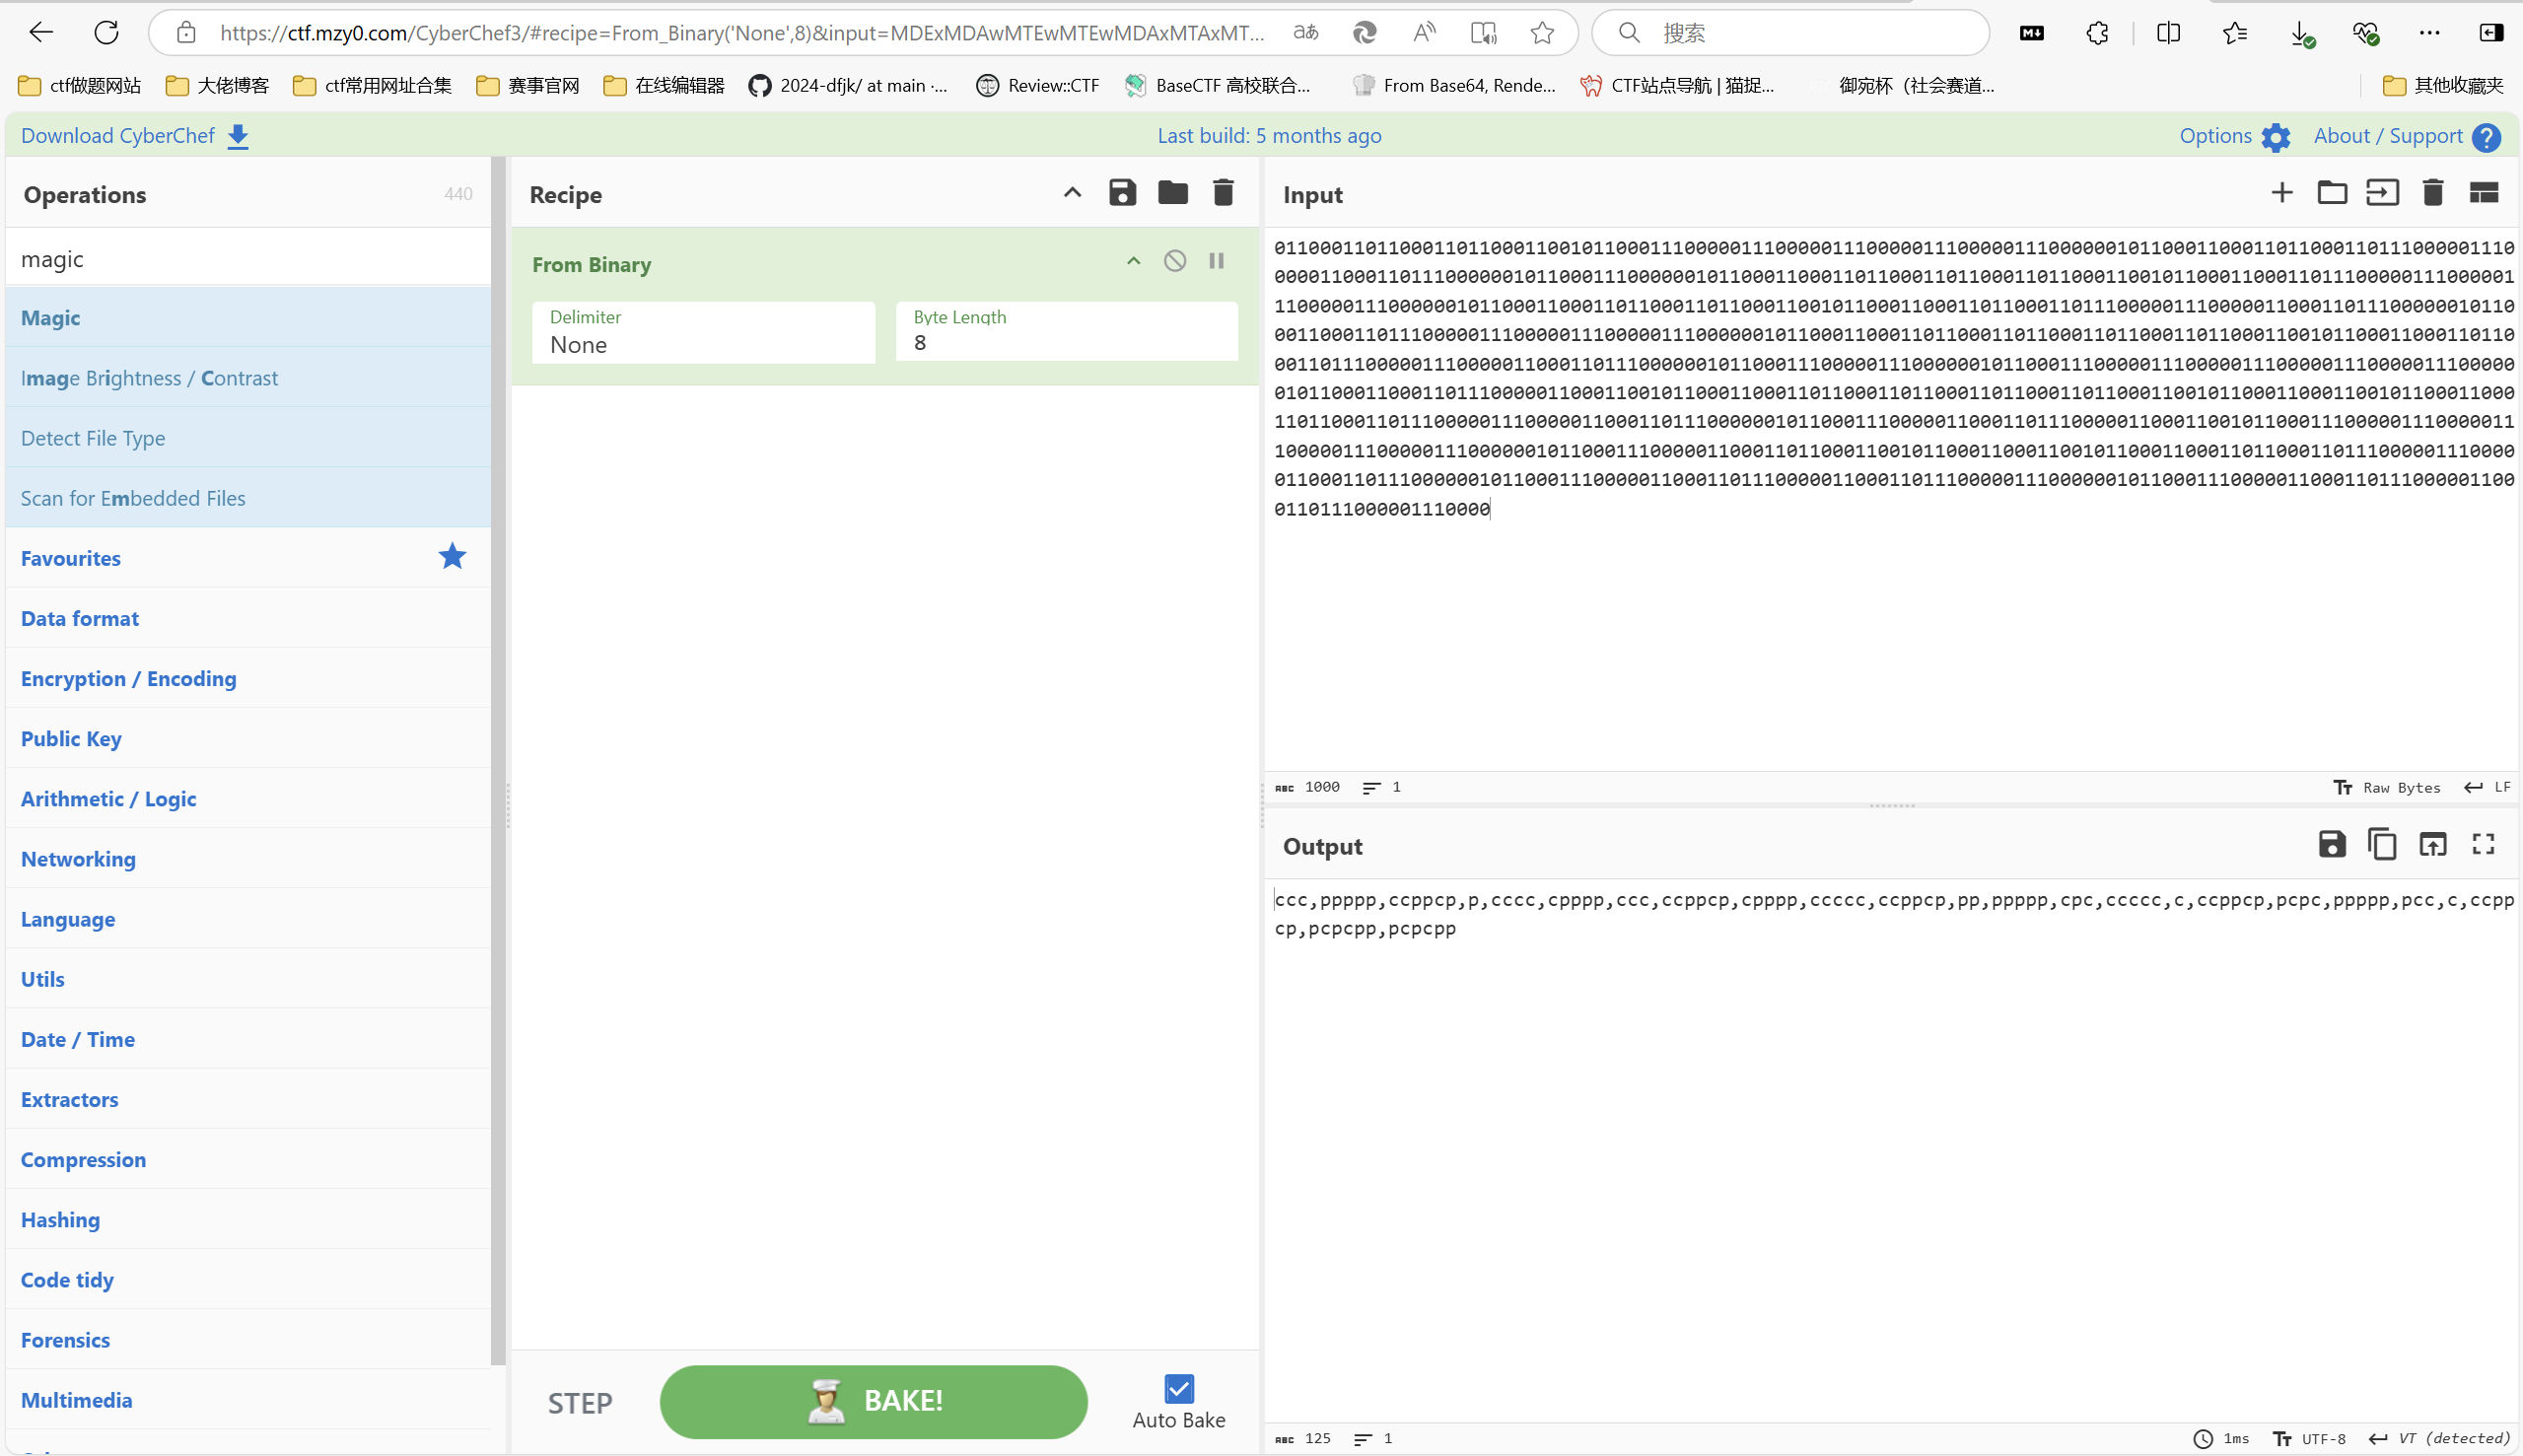Screen dimensions: 2523x1456
Task: Open folder as input
Action: coord(2332,193)
